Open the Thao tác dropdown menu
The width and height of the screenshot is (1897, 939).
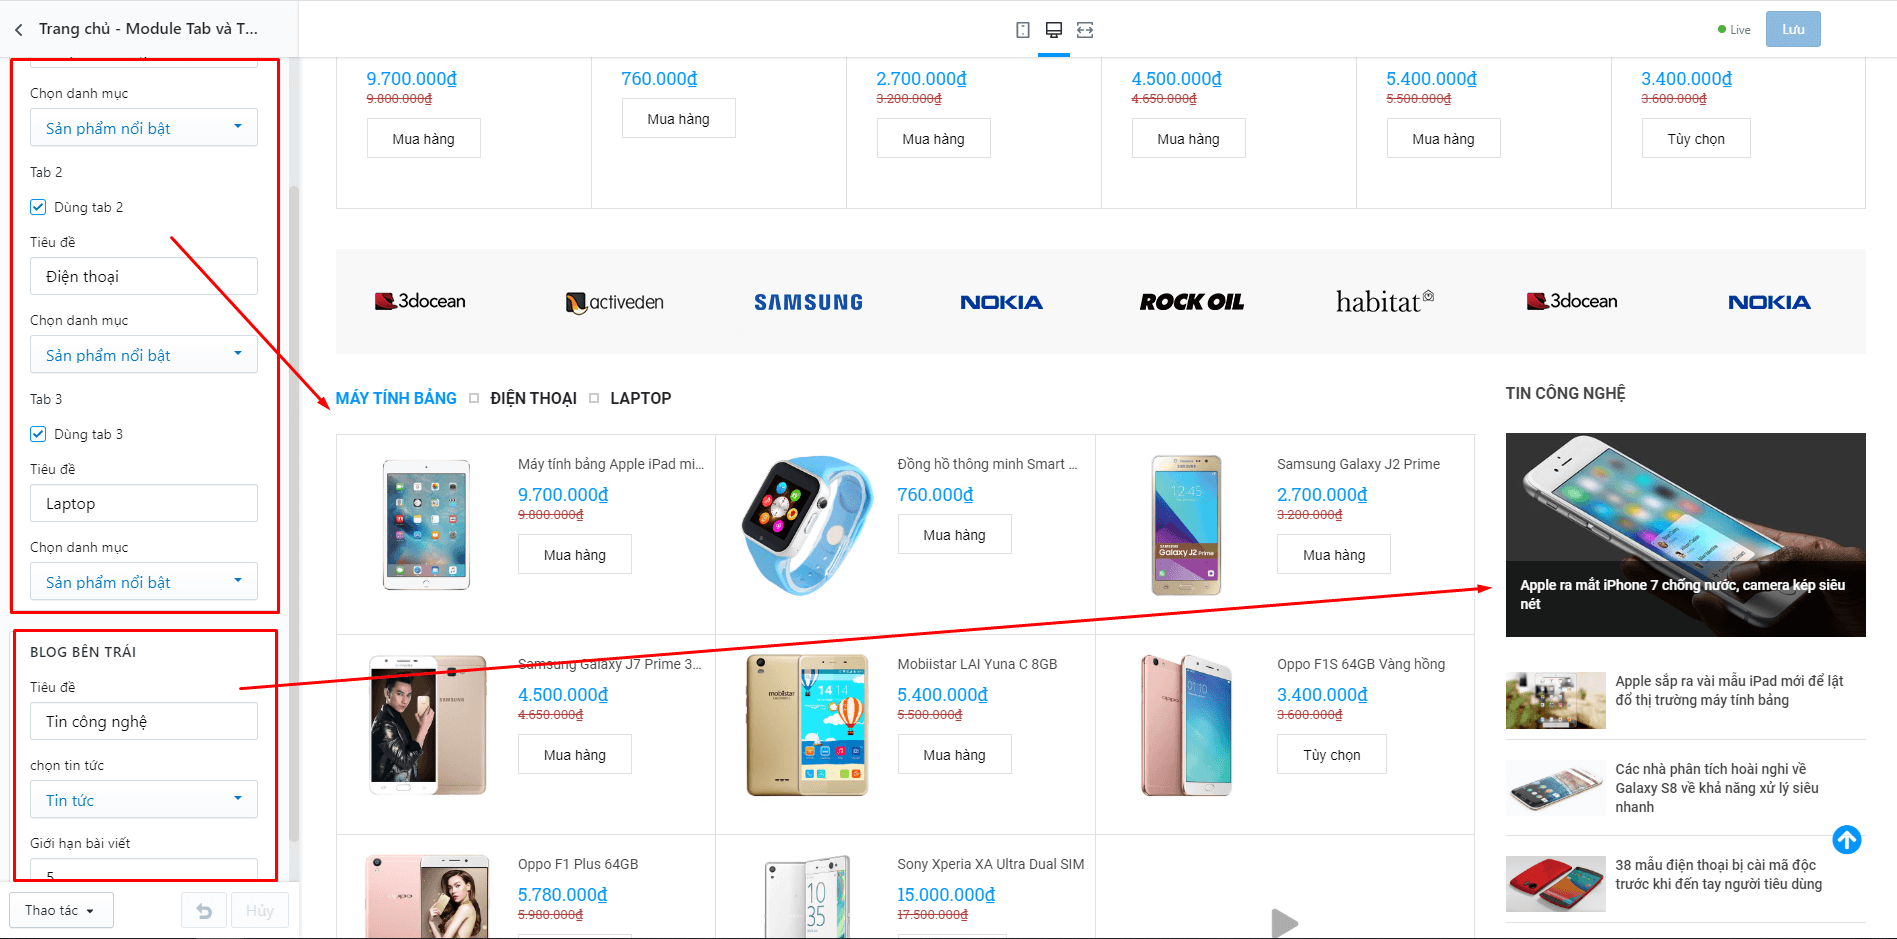click(x=61, y=911)
